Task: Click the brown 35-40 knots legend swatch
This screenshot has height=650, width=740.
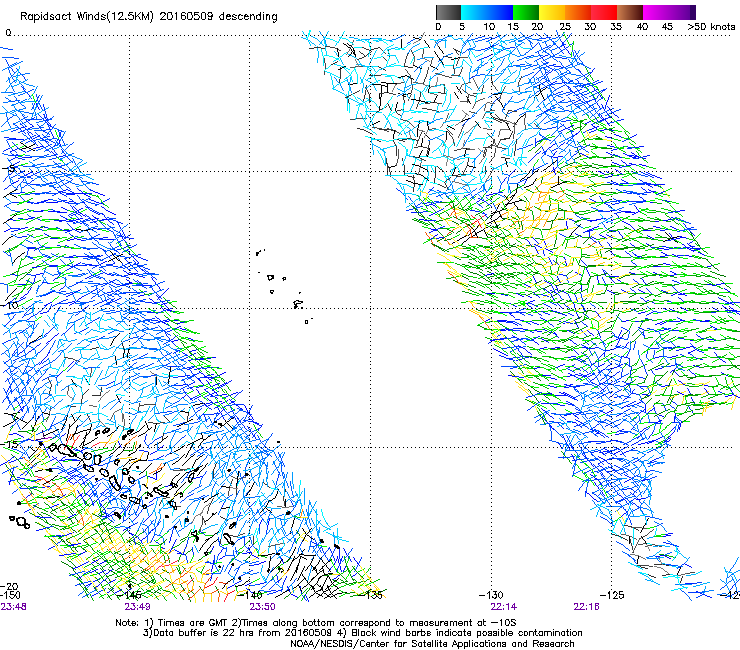Action: (630, 12)
